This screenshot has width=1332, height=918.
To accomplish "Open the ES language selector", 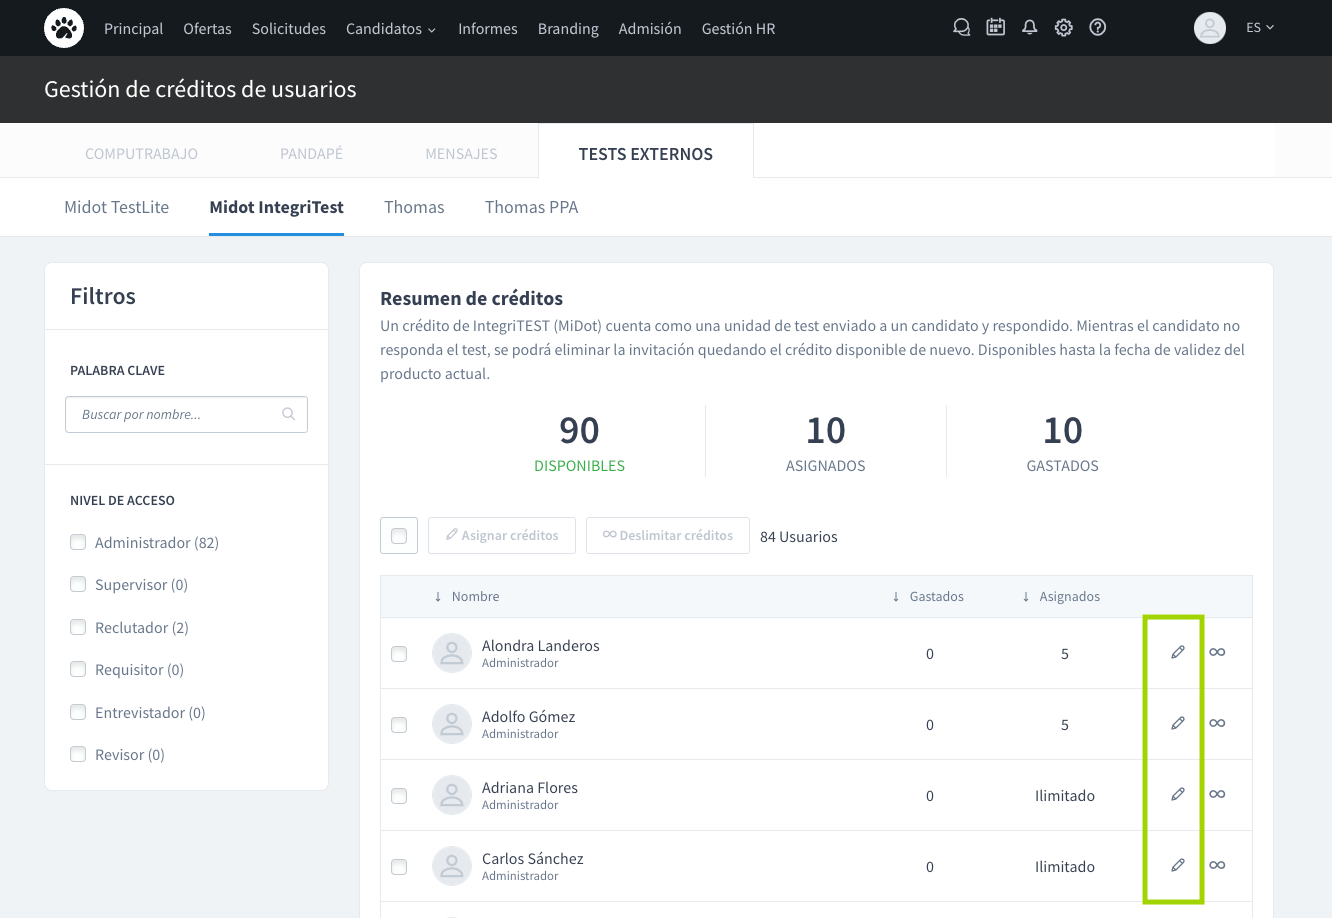I will pyautogui.click(x=1259, y=28).
